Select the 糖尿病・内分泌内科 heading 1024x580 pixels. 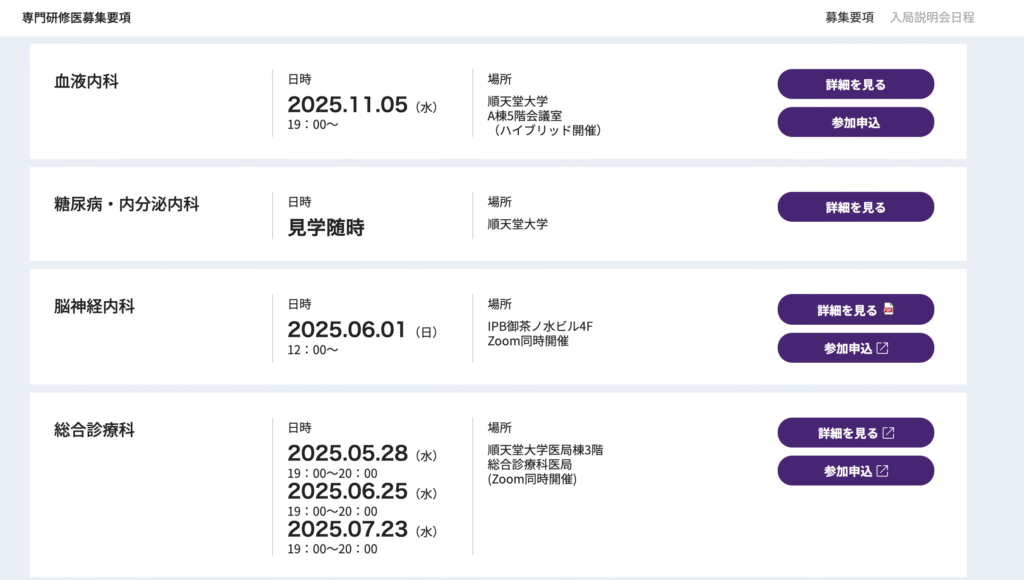point(126,205)
